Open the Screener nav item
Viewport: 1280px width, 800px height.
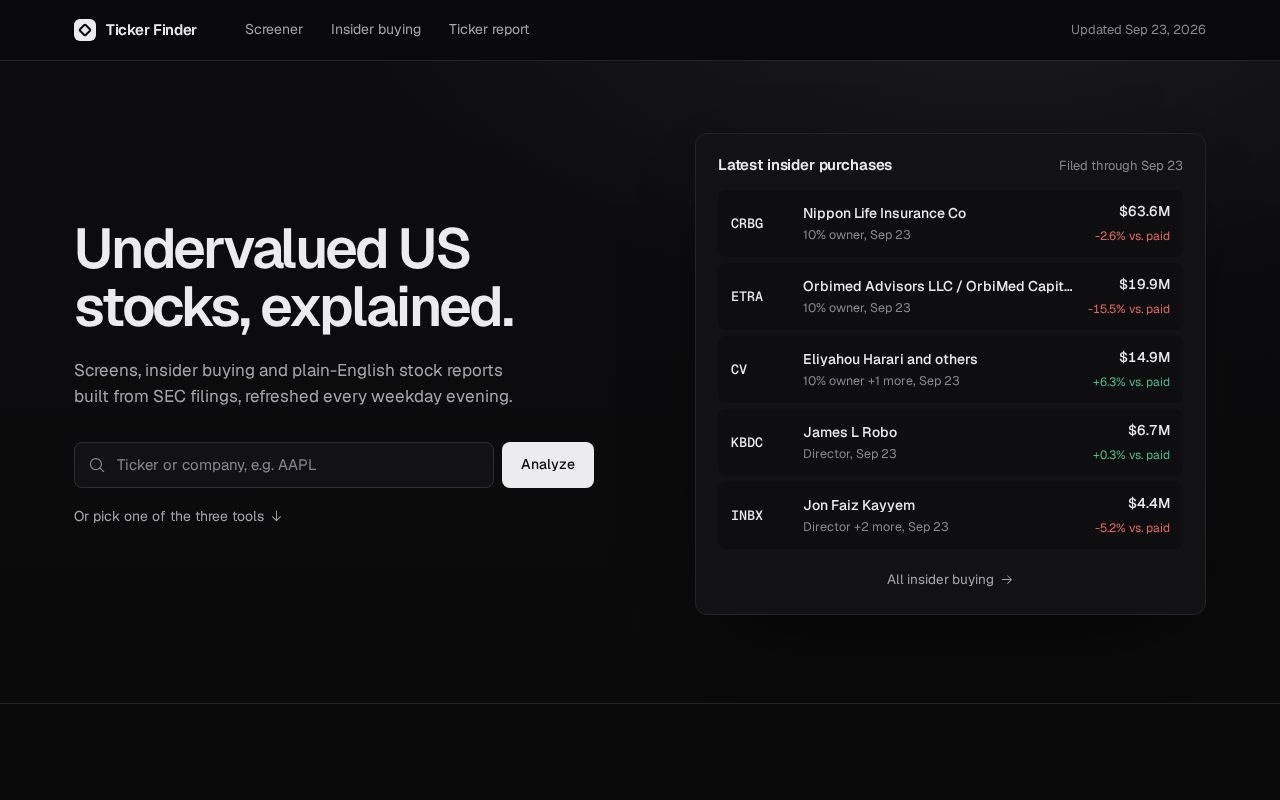274,30
